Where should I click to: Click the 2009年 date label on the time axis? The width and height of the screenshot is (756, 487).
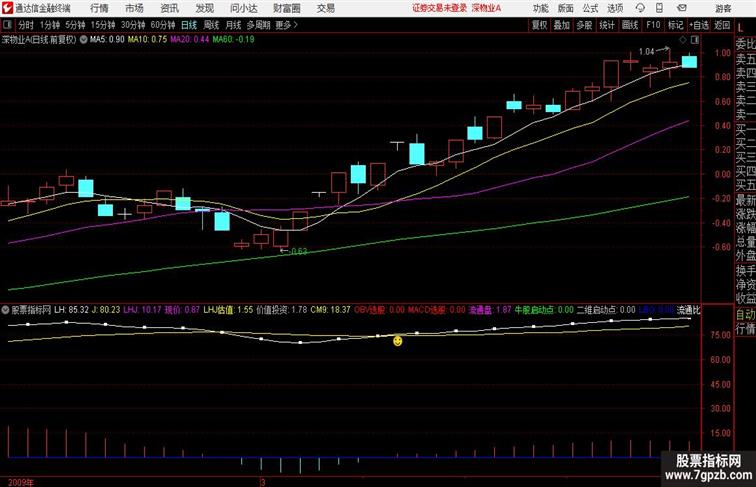pos(21,482)
